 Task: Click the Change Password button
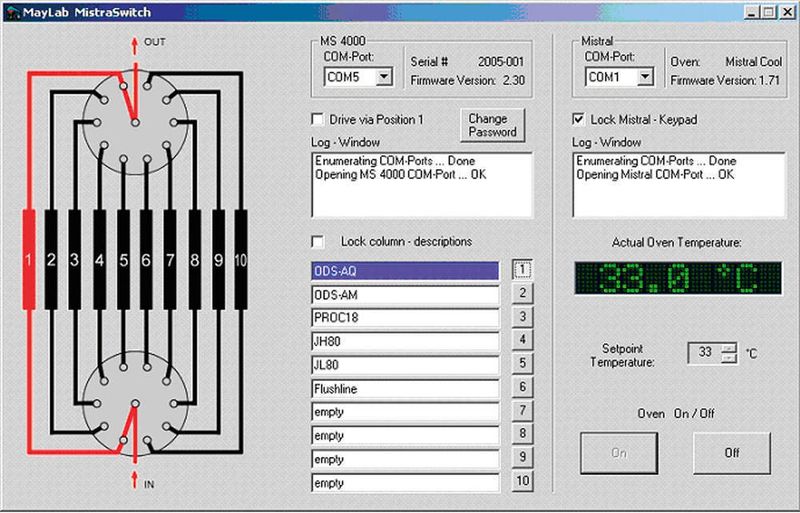point(492,125)
